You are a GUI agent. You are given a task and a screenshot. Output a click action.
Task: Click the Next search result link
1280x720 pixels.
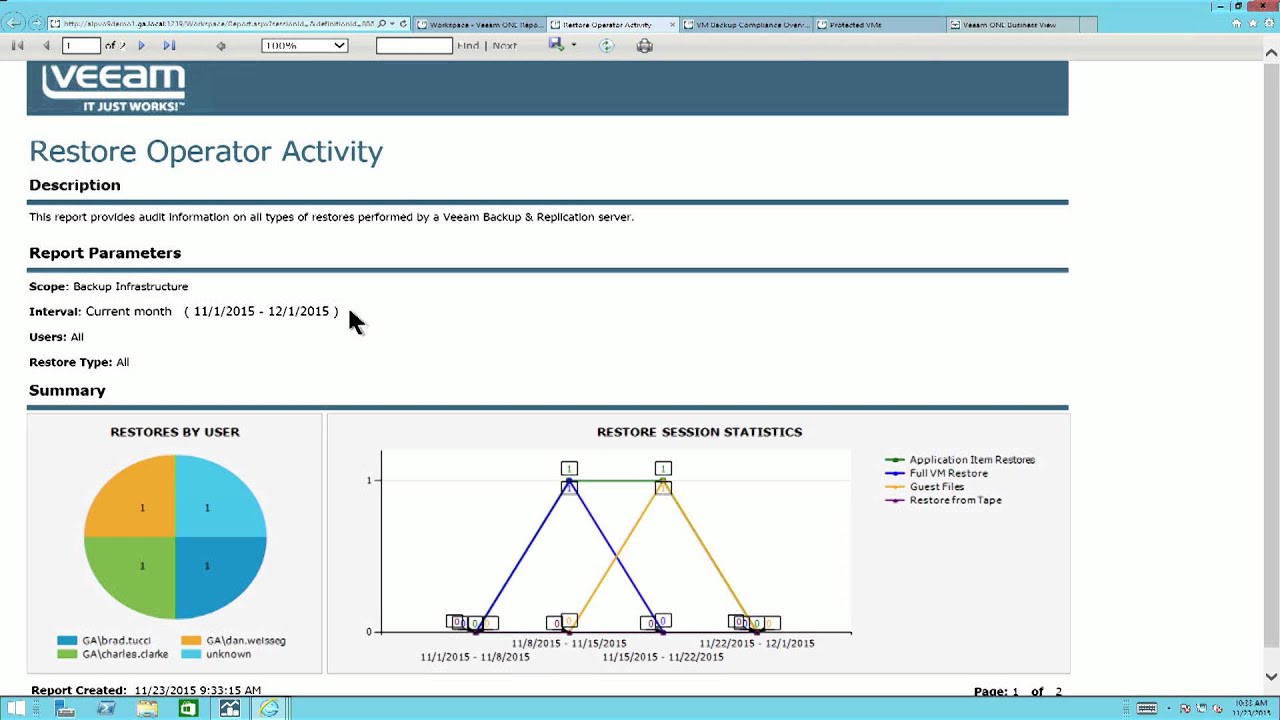coord(505,45)
